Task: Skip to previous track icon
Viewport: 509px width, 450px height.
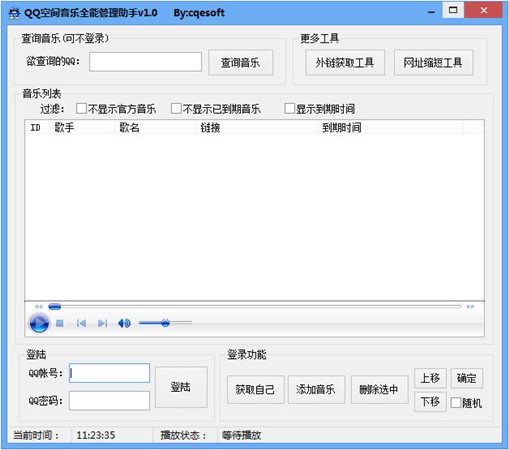Action: point(81,323)
